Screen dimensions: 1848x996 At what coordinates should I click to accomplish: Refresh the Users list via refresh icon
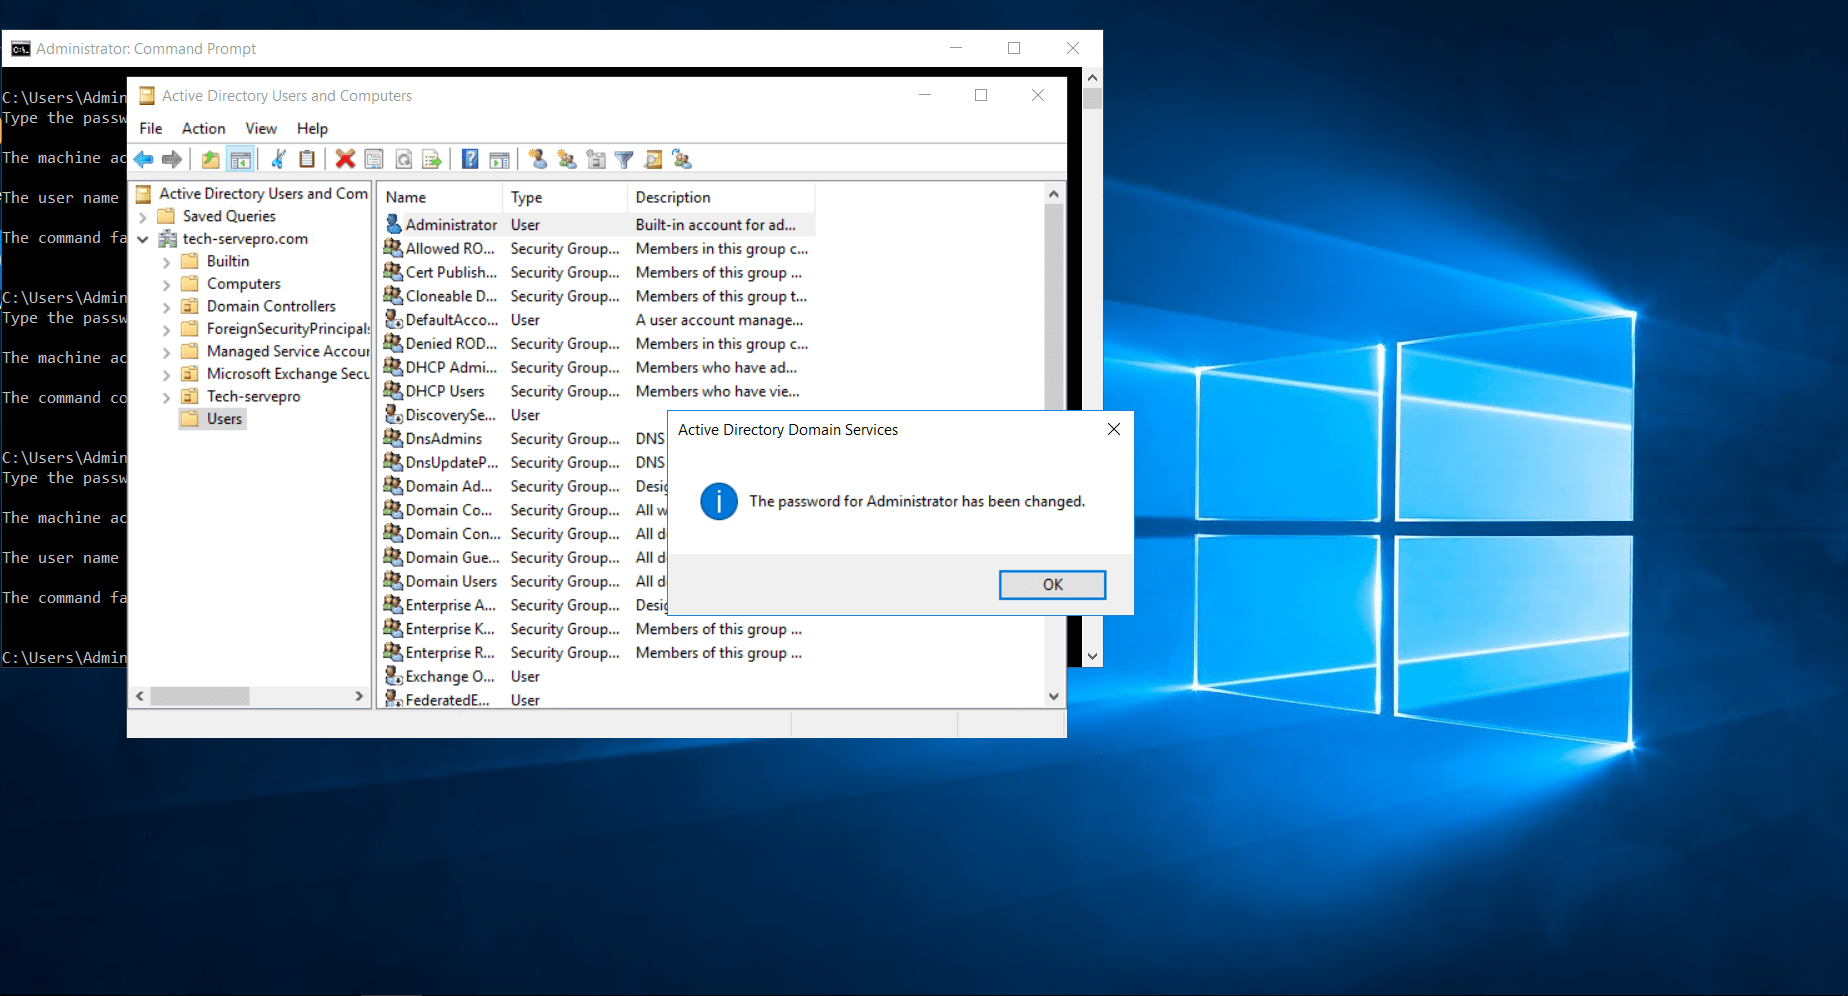(x=403, y=159)
